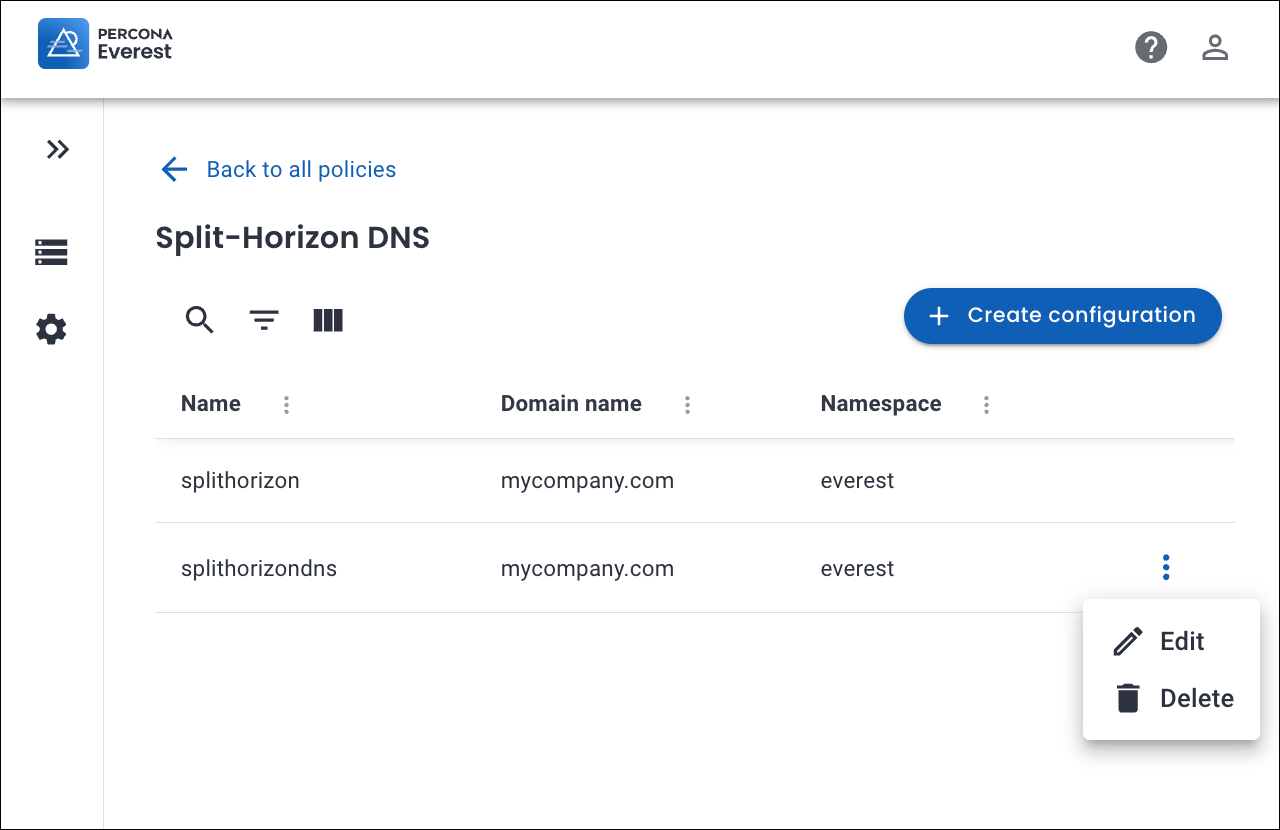This screenshot has height=830, width=1280.
Task: Open the databases list sidebar icon
Action: [51, 252]
